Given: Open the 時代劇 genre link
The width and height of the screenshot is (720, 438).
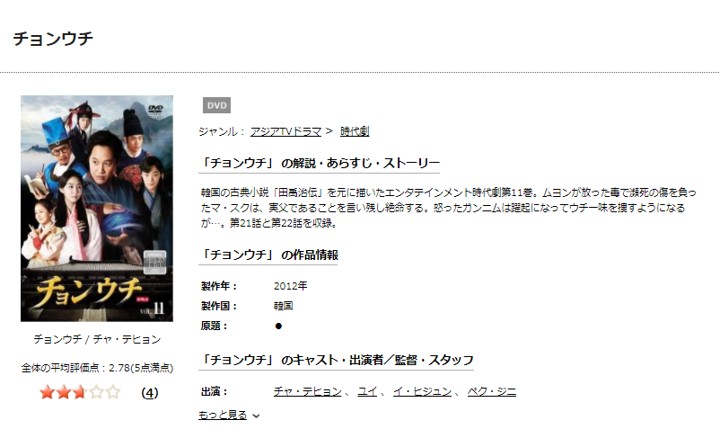Looking at the screenshot, I should pyautogui.click(x=354, y=132).
